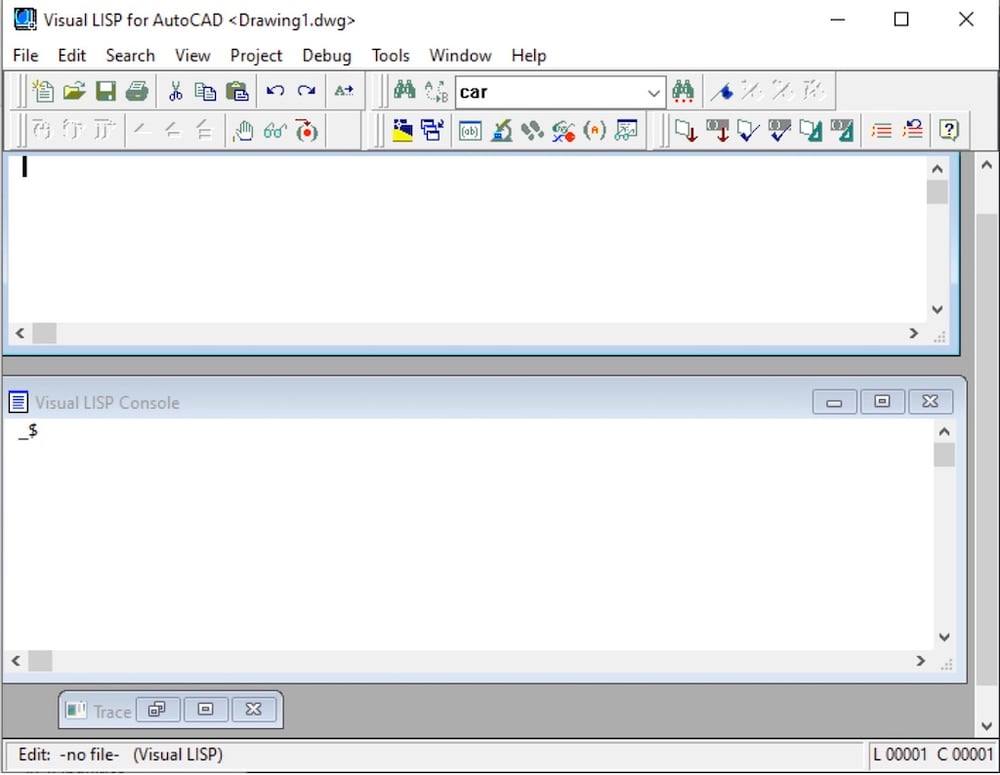Open the Project menu
The width and height of the screenshot is (1000, 775).
click(256, 55)
